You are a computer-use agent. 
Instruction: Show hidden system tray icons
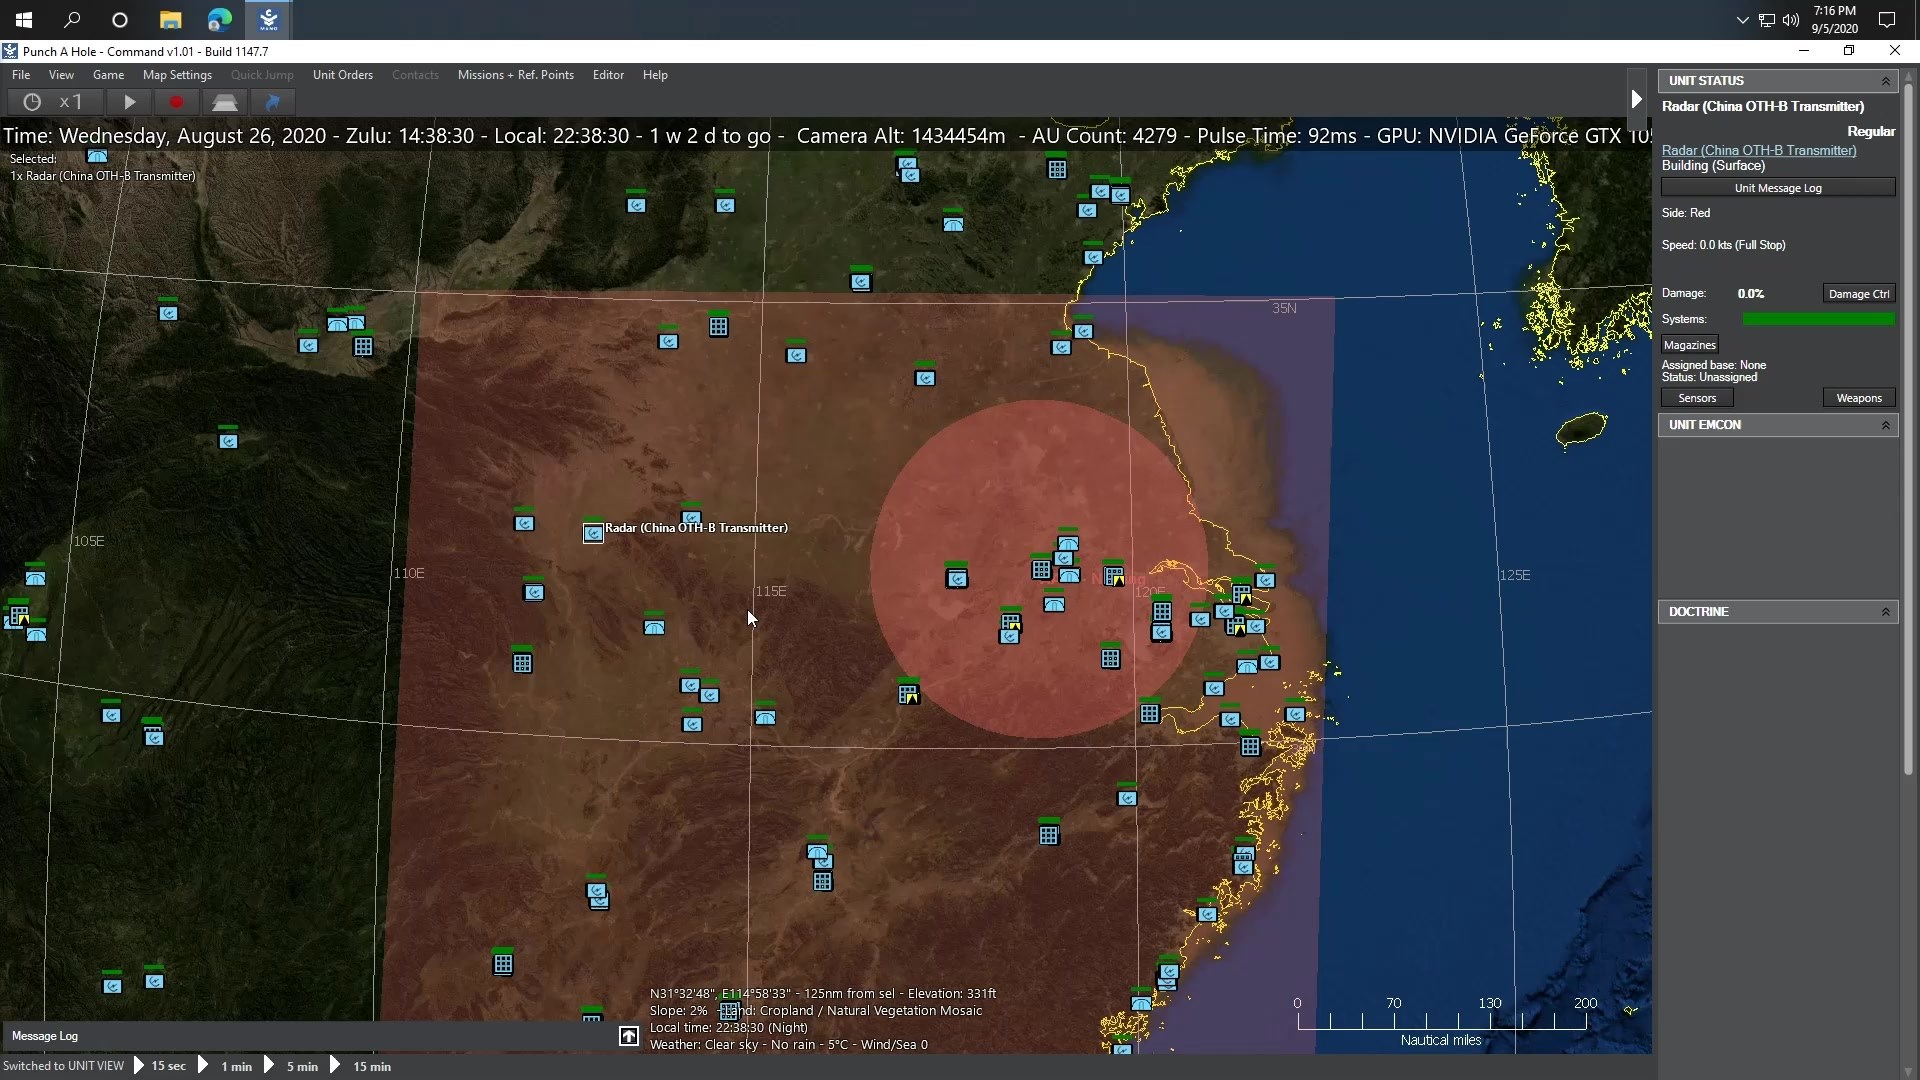(1742, 20)
